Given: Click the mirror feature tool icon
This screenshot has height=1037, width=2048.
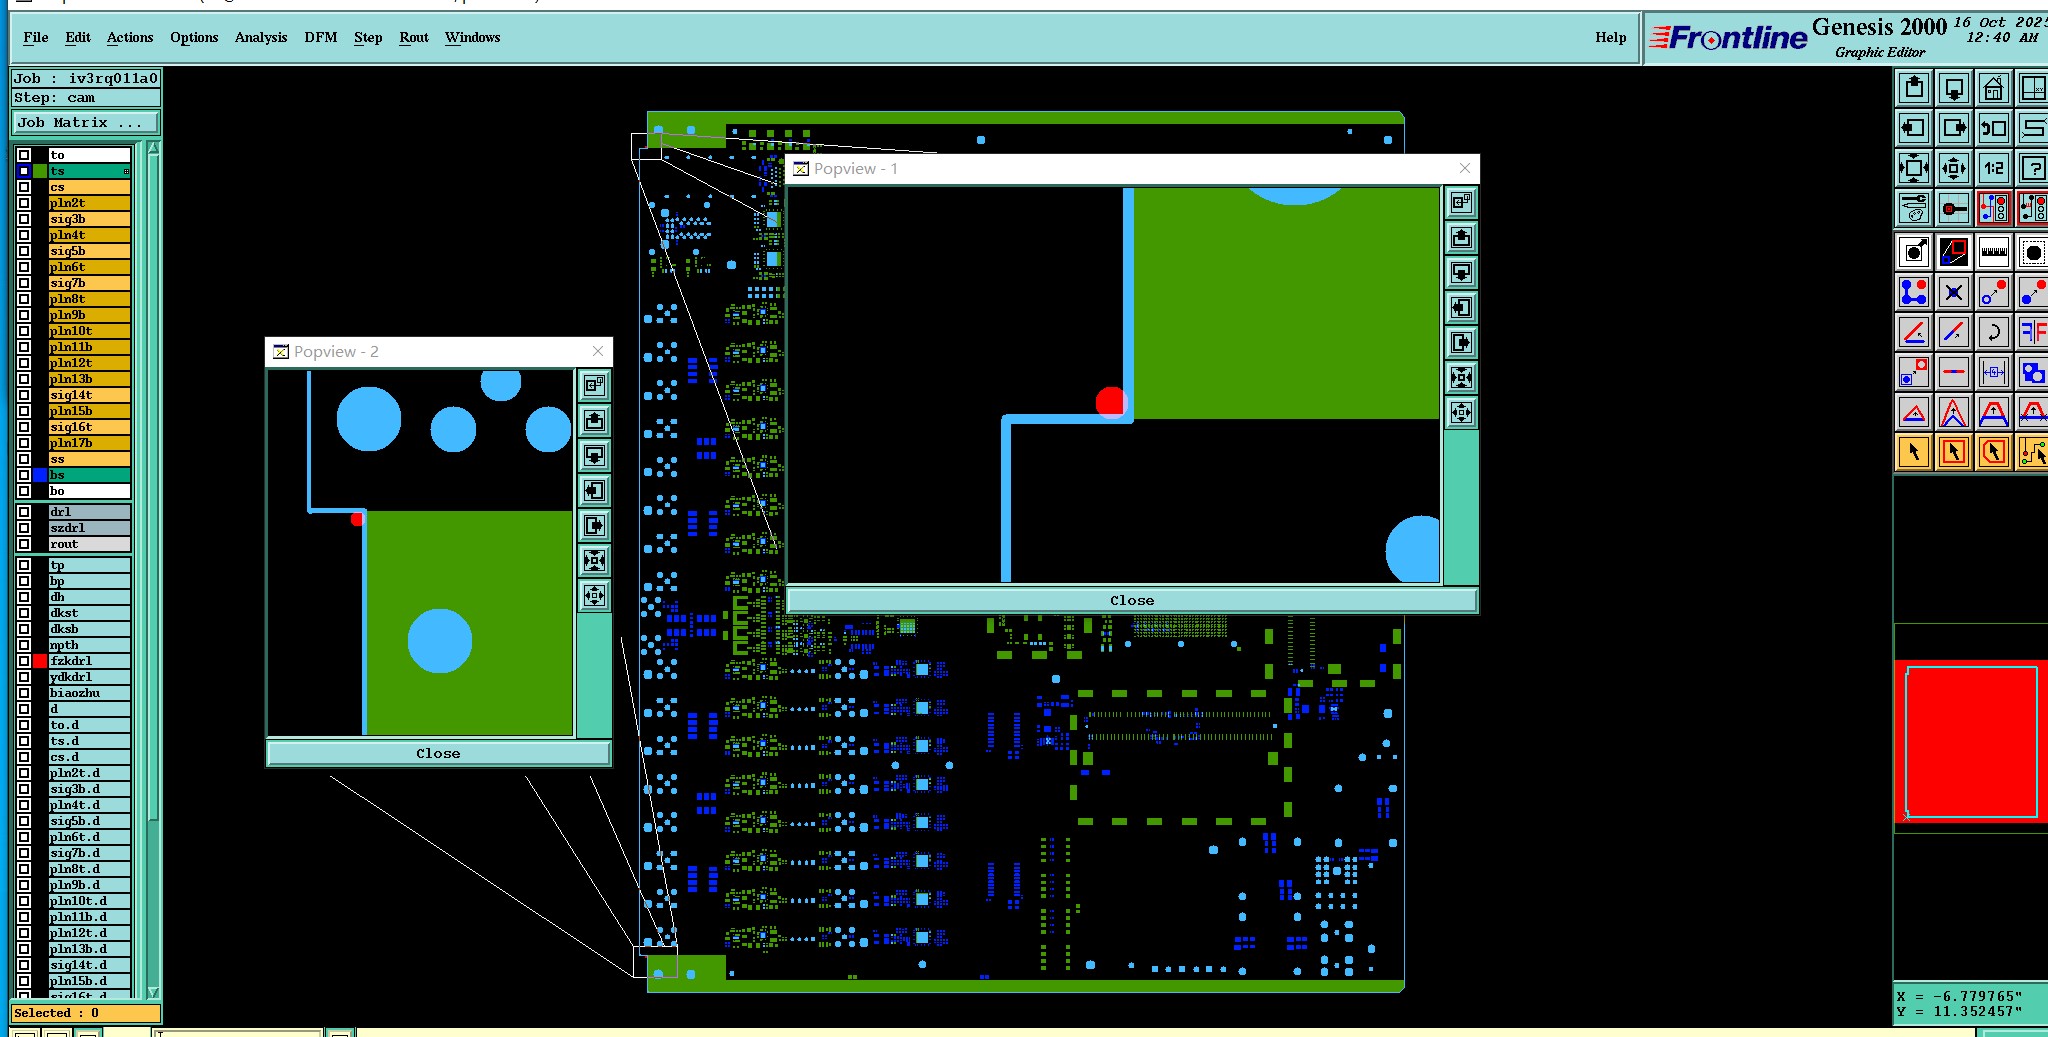Looking at the screenshot, I should click(2032, 332).
